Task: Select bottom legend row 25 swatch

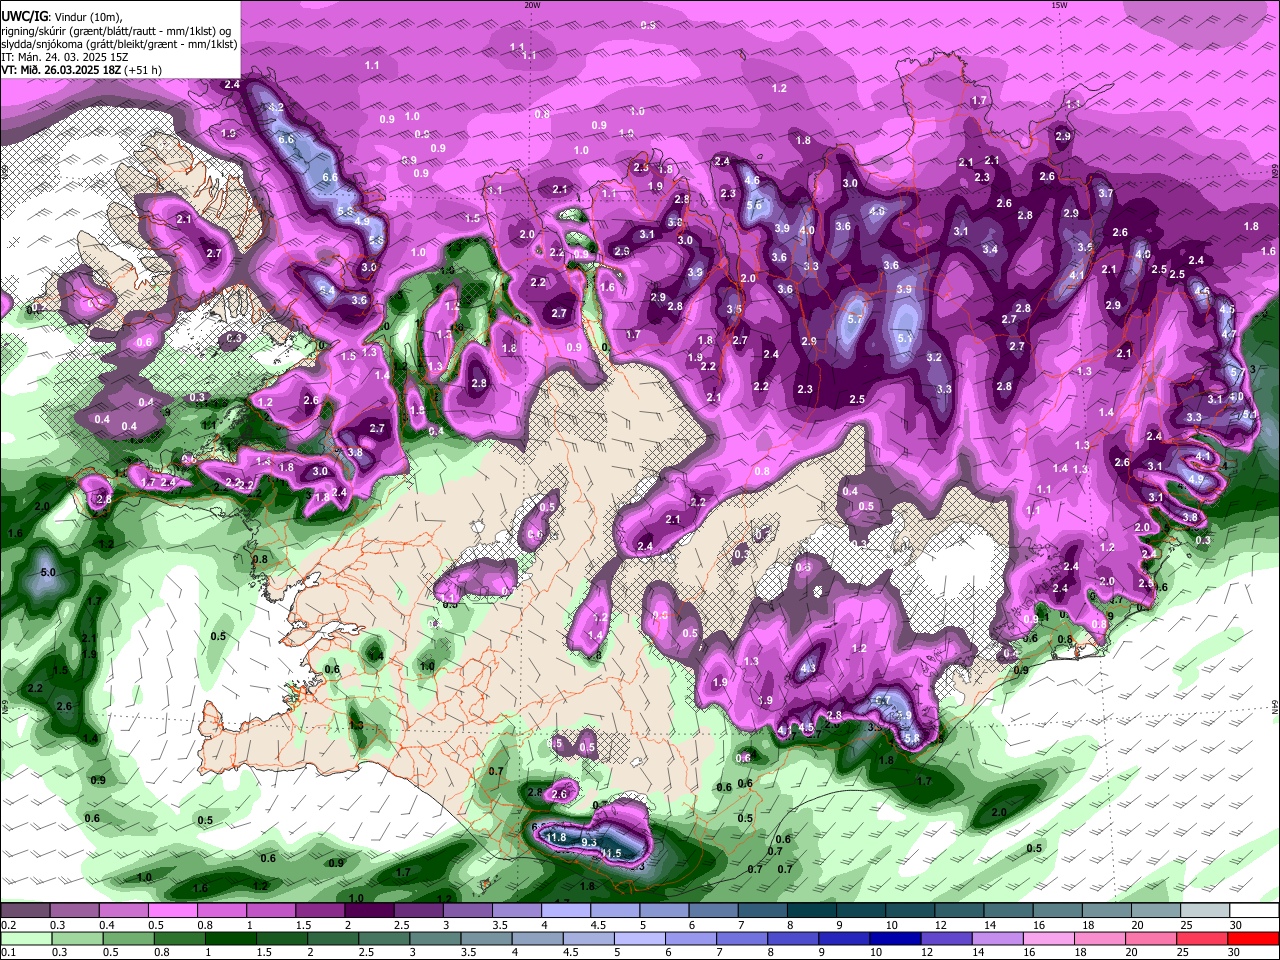Action: (1203, 938)
